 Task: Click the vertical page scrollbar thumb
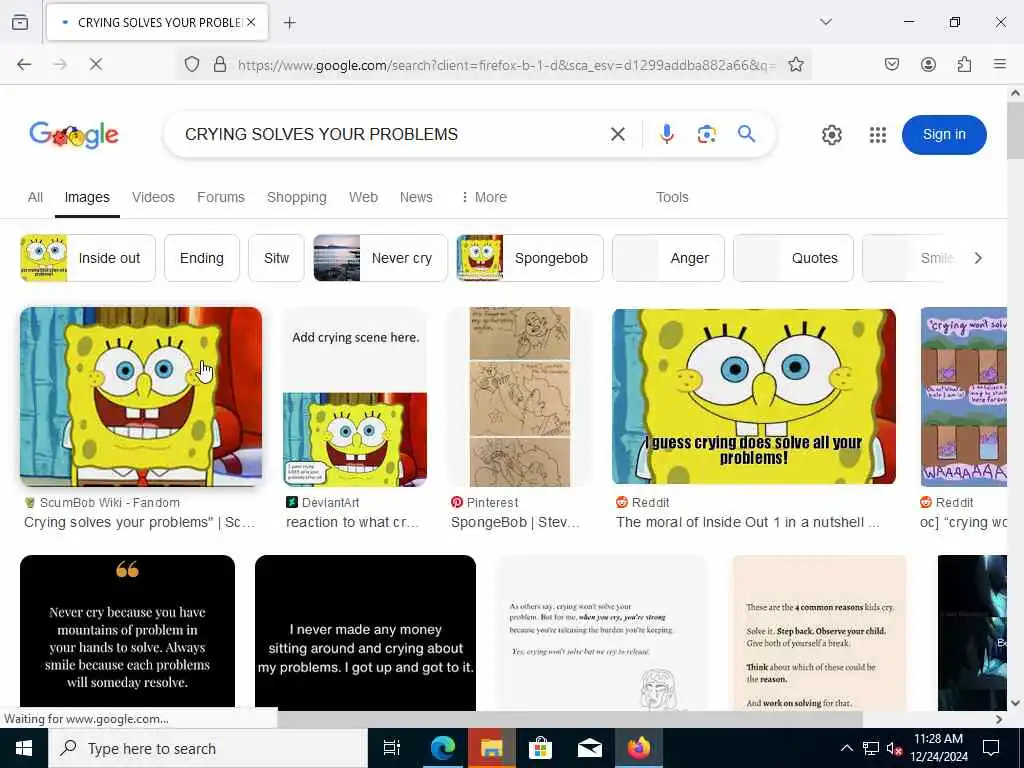tap(1016, 130)
